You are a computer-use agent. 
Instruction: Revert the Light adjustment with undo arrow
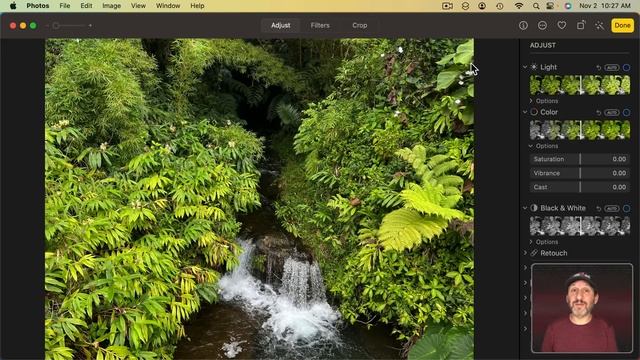pos(598,68)
